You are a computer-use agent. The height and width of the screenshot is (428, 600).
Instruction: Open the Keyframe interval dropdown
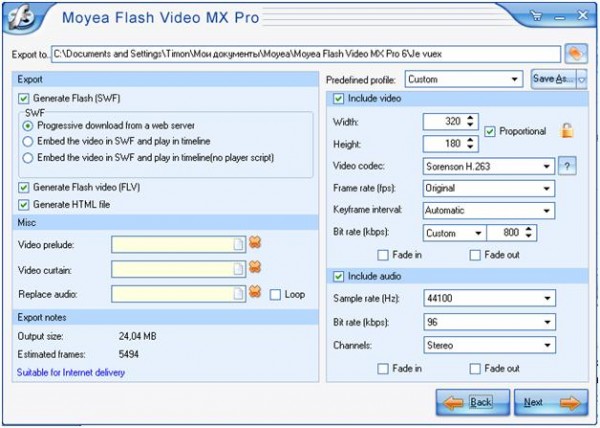[x=489, y=210]
